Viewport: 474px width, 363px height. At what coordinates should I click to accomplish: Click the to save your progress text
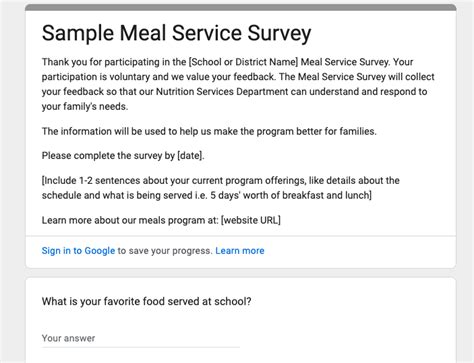tap(165, 251)
